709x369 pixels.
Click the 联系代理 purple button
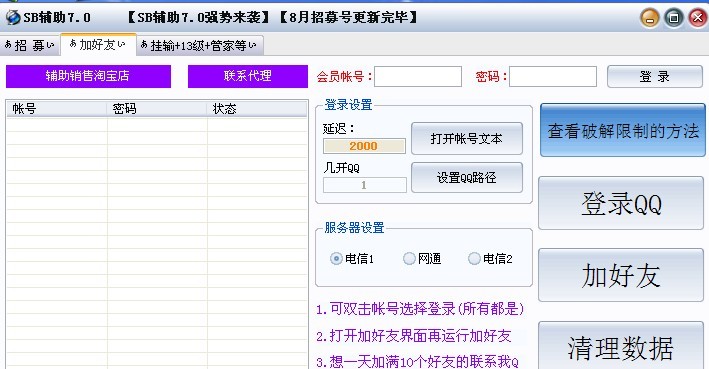pyautogui.click(x=247, y=76)
